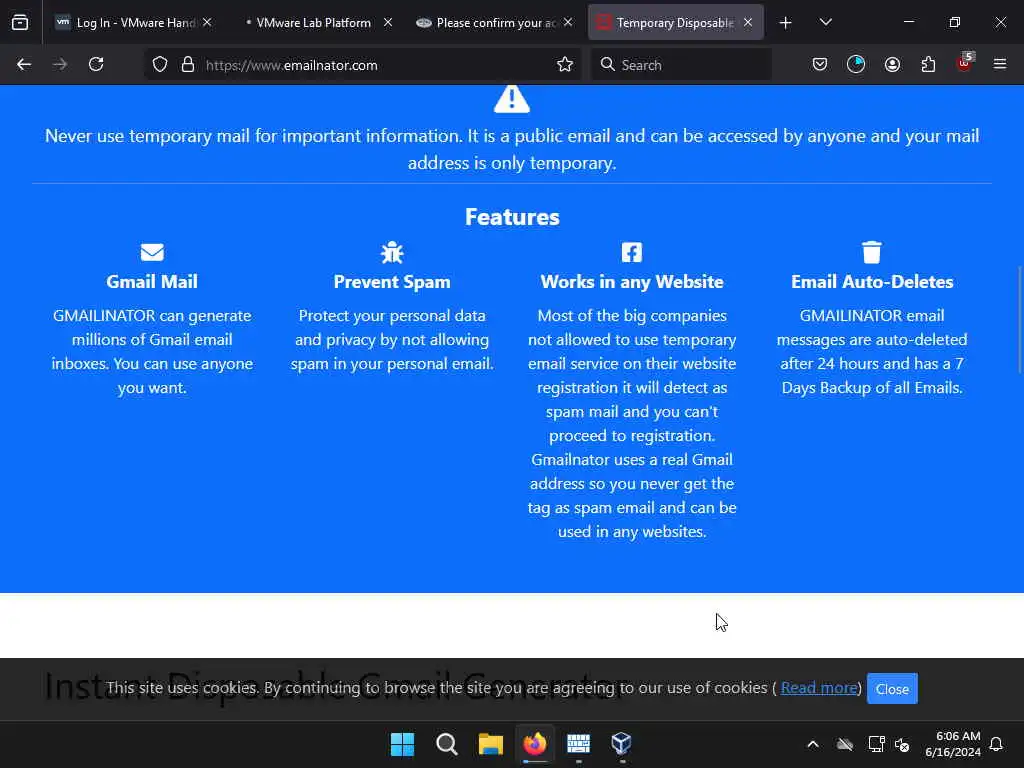Reload the current page
The image size is (1024, 768).
(96, 65)
